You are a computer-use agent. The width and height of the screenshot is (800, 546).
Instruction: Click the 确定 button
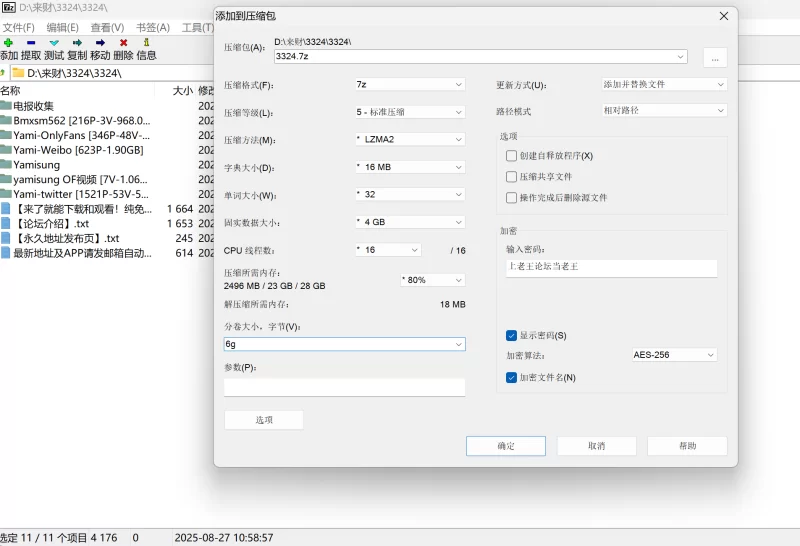click(x=506, y=446)
